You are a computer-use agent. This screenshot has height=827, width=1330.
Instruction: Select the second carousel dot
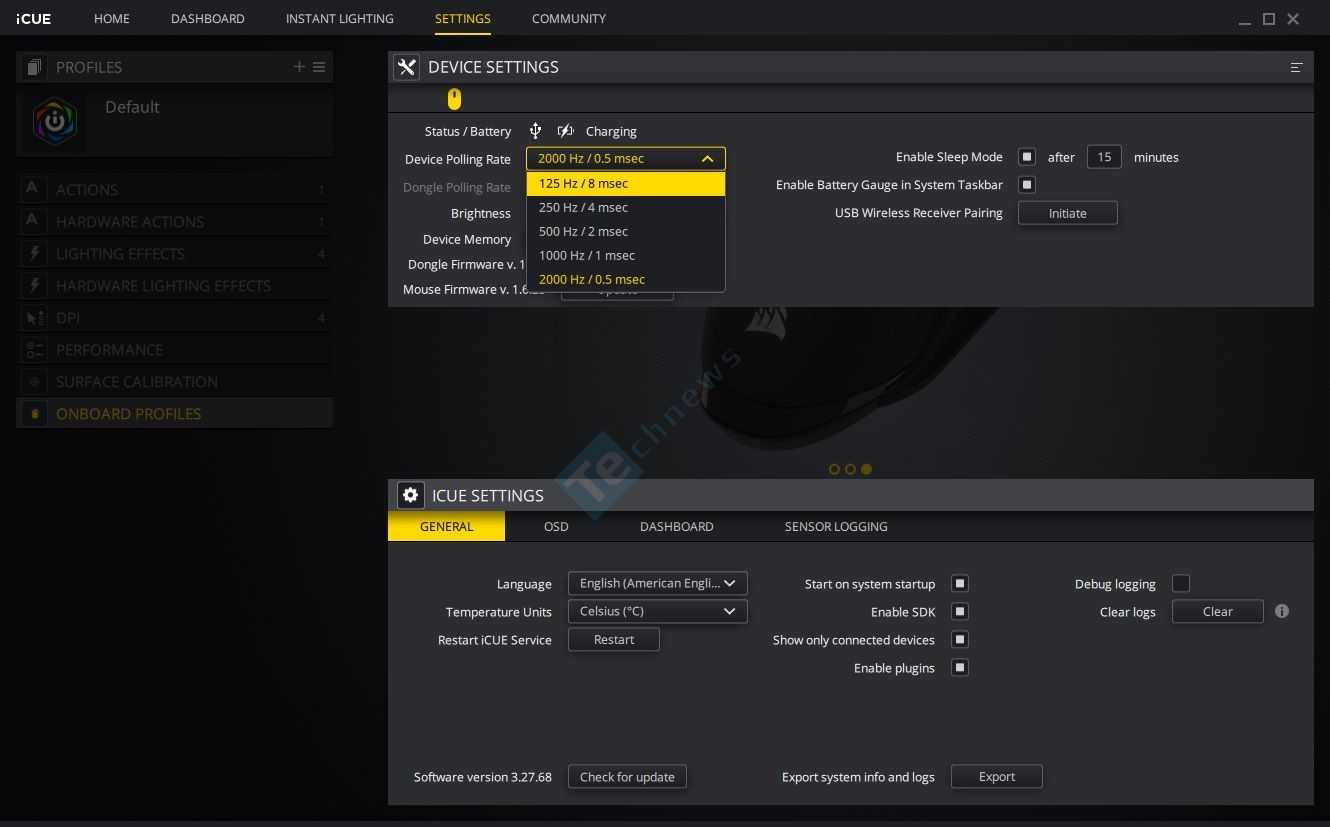coord(850,469)
